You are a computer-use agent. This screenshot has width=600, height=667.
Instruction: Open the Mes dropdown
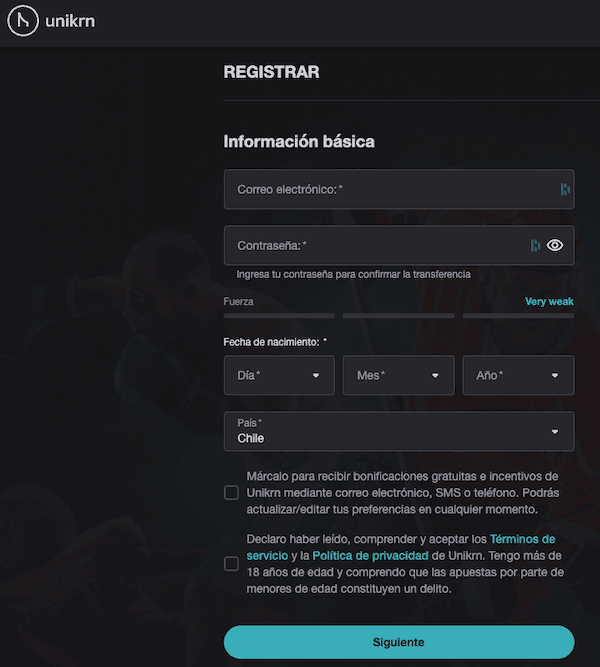pos(399,375)
